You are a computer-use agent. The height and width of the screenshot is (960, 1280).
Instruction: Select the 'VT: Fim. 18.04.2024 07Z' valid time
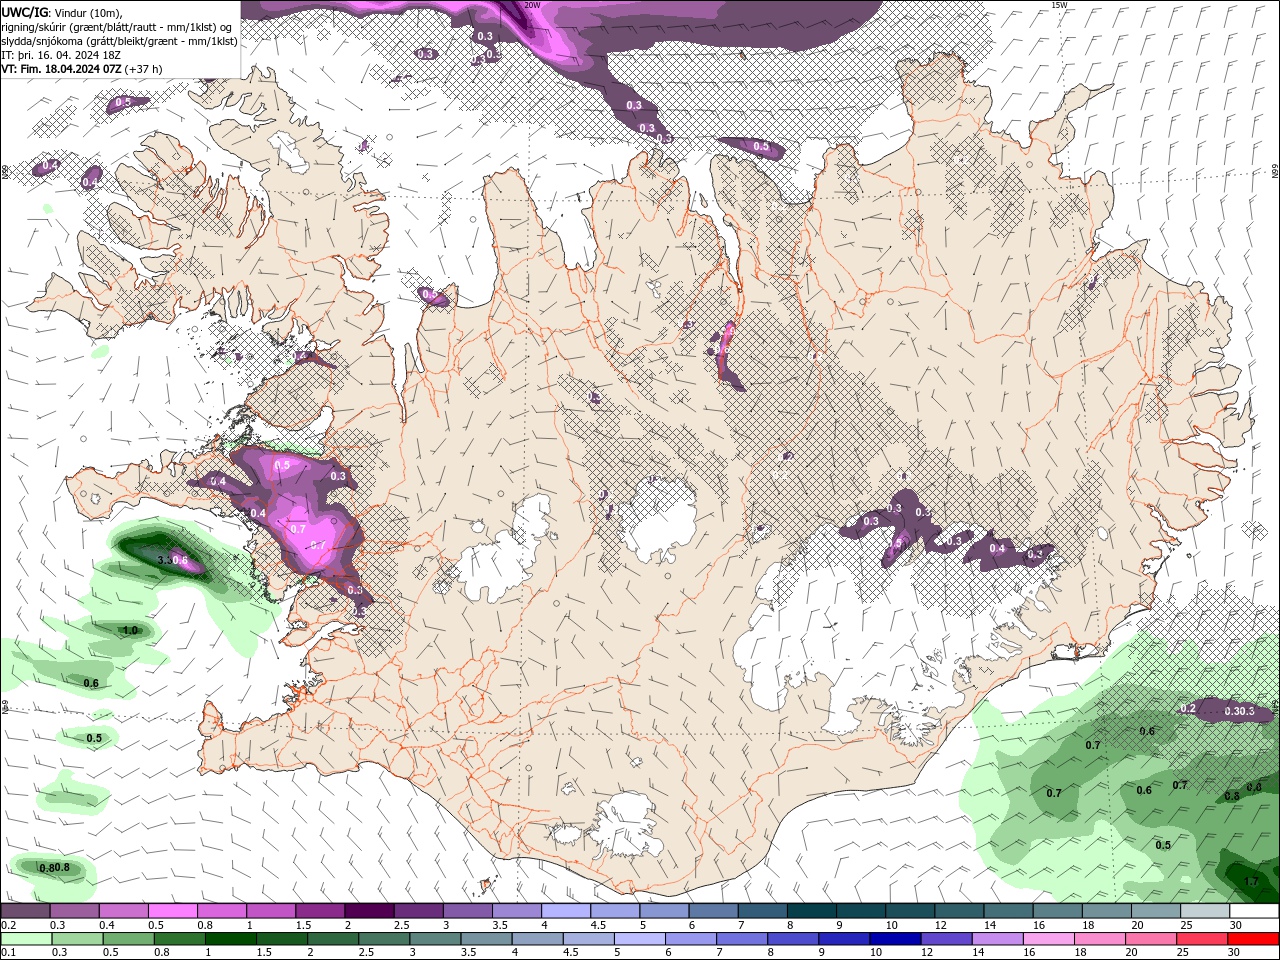(x=61, y=69)
